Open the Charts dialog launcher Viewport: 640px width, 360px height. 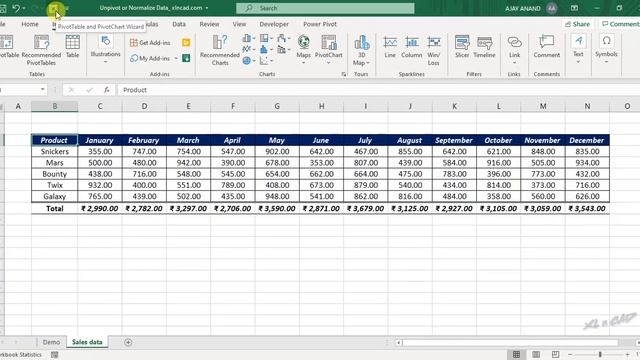point(344,74)
